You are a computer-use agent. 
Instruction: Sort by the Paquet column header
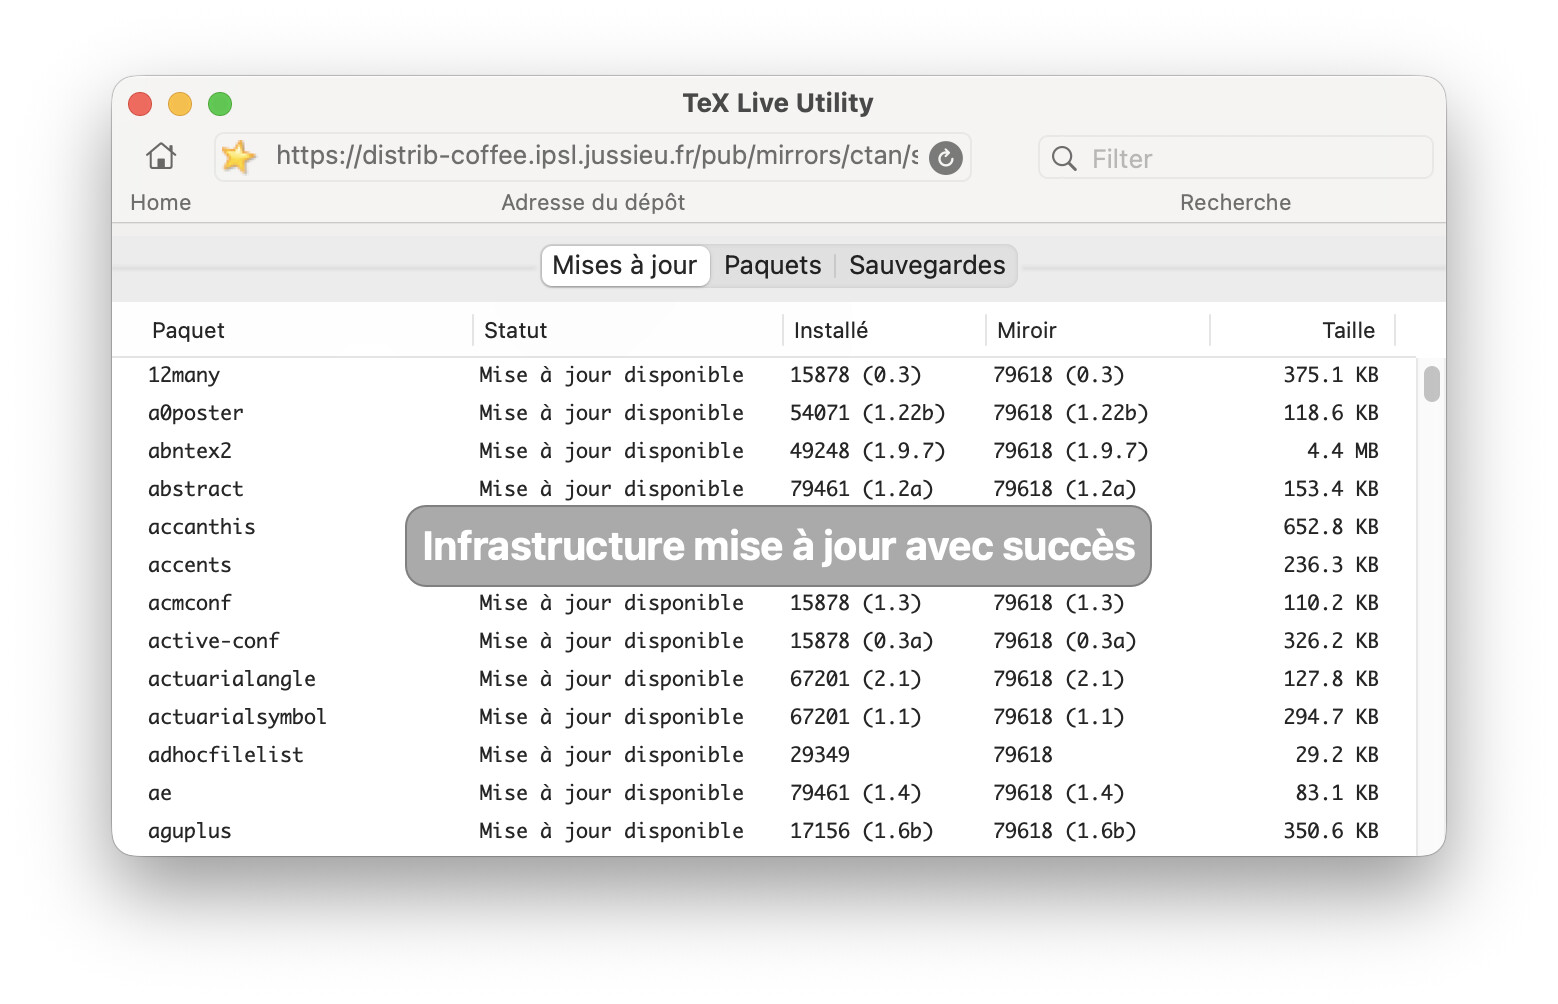(292, 330)
